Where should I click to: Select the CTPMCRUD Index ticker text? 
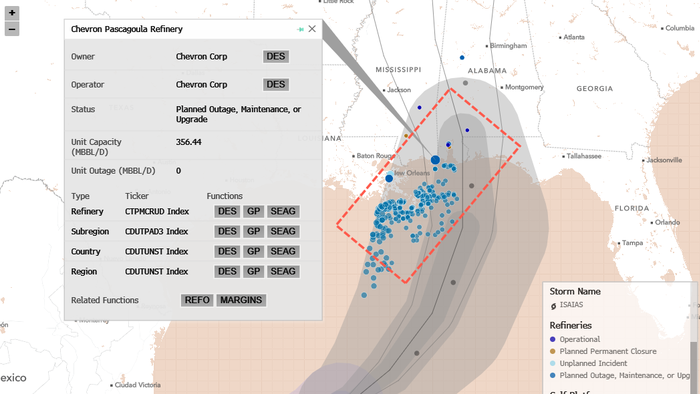point(157,212)
